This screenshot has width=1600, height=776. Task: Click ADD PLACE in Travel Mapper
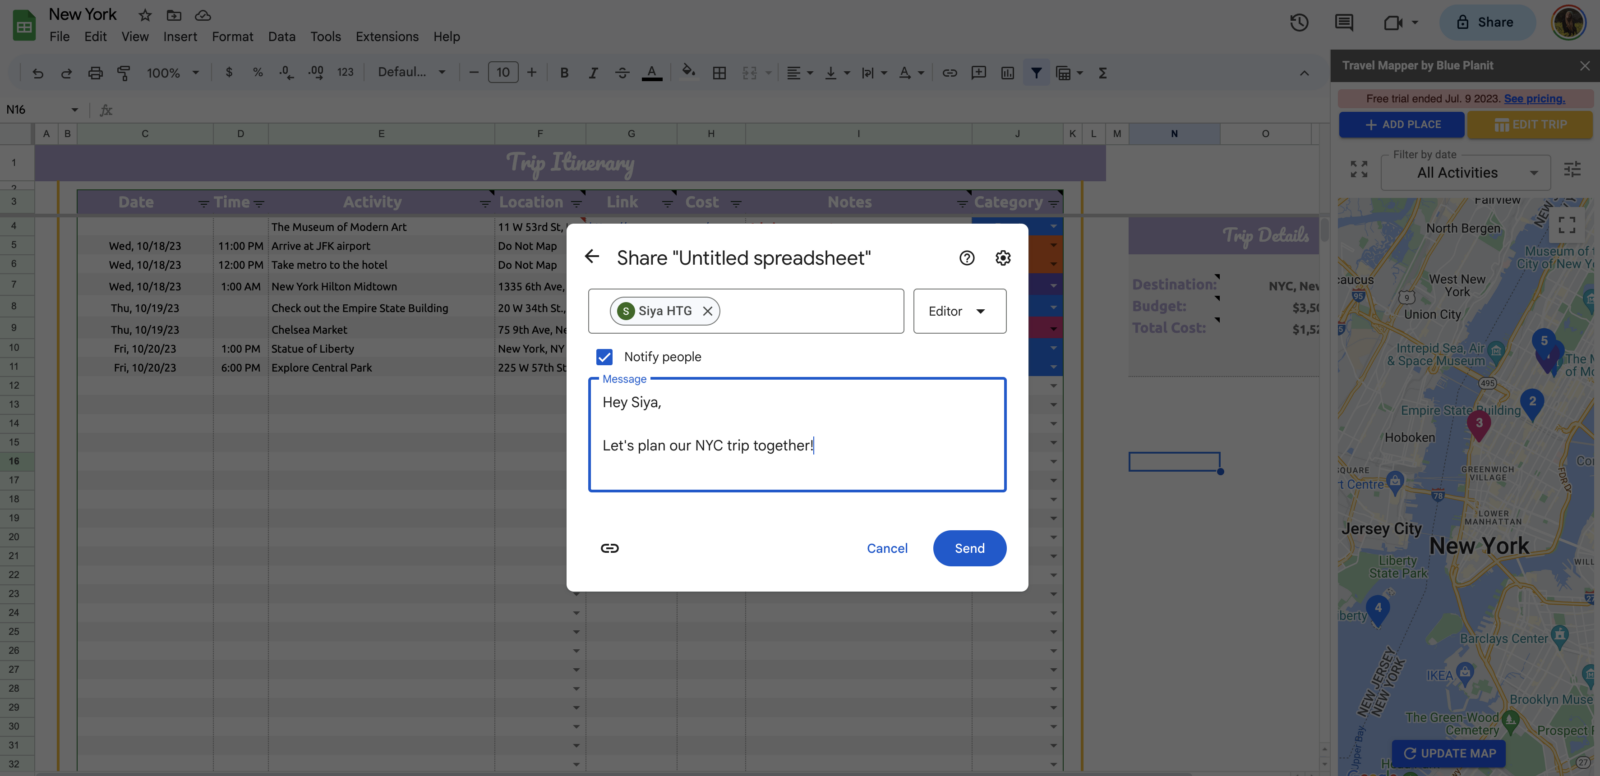pyautogui.click(x=1402, y=125)
